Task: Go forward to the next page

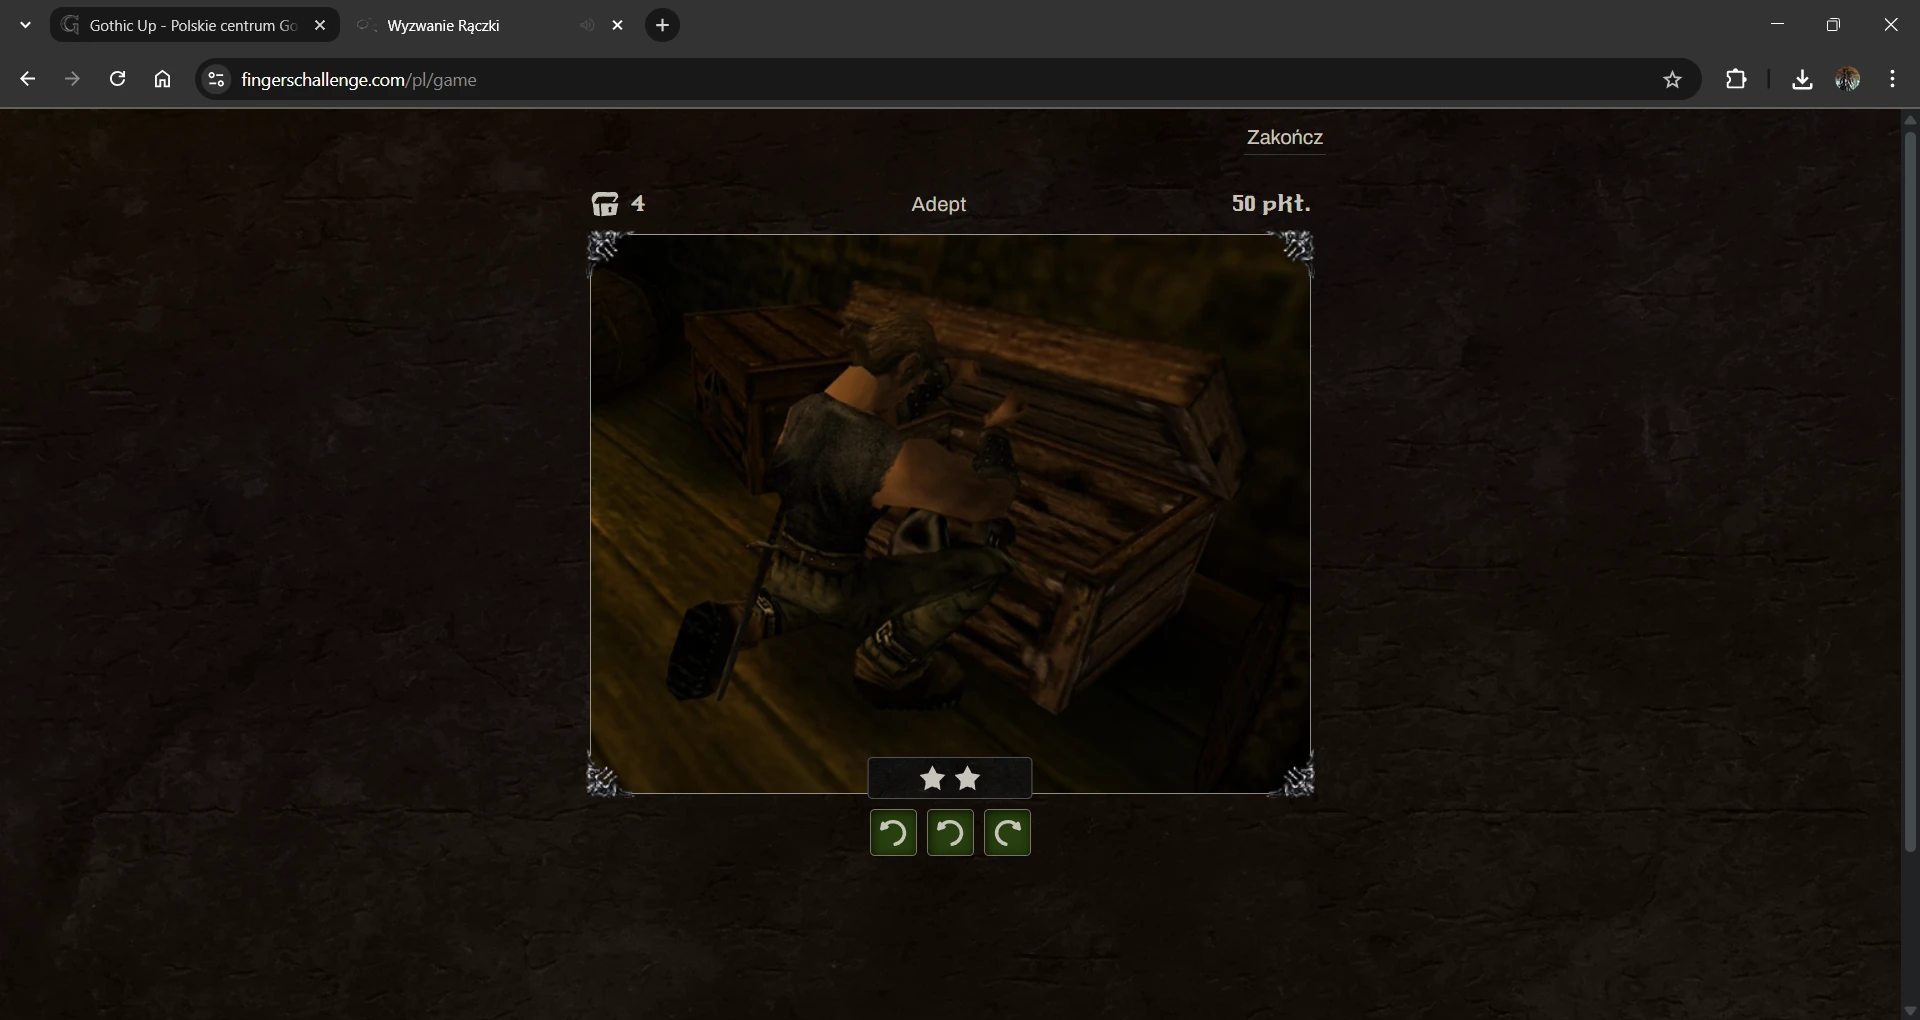Action: click(72, 79)
